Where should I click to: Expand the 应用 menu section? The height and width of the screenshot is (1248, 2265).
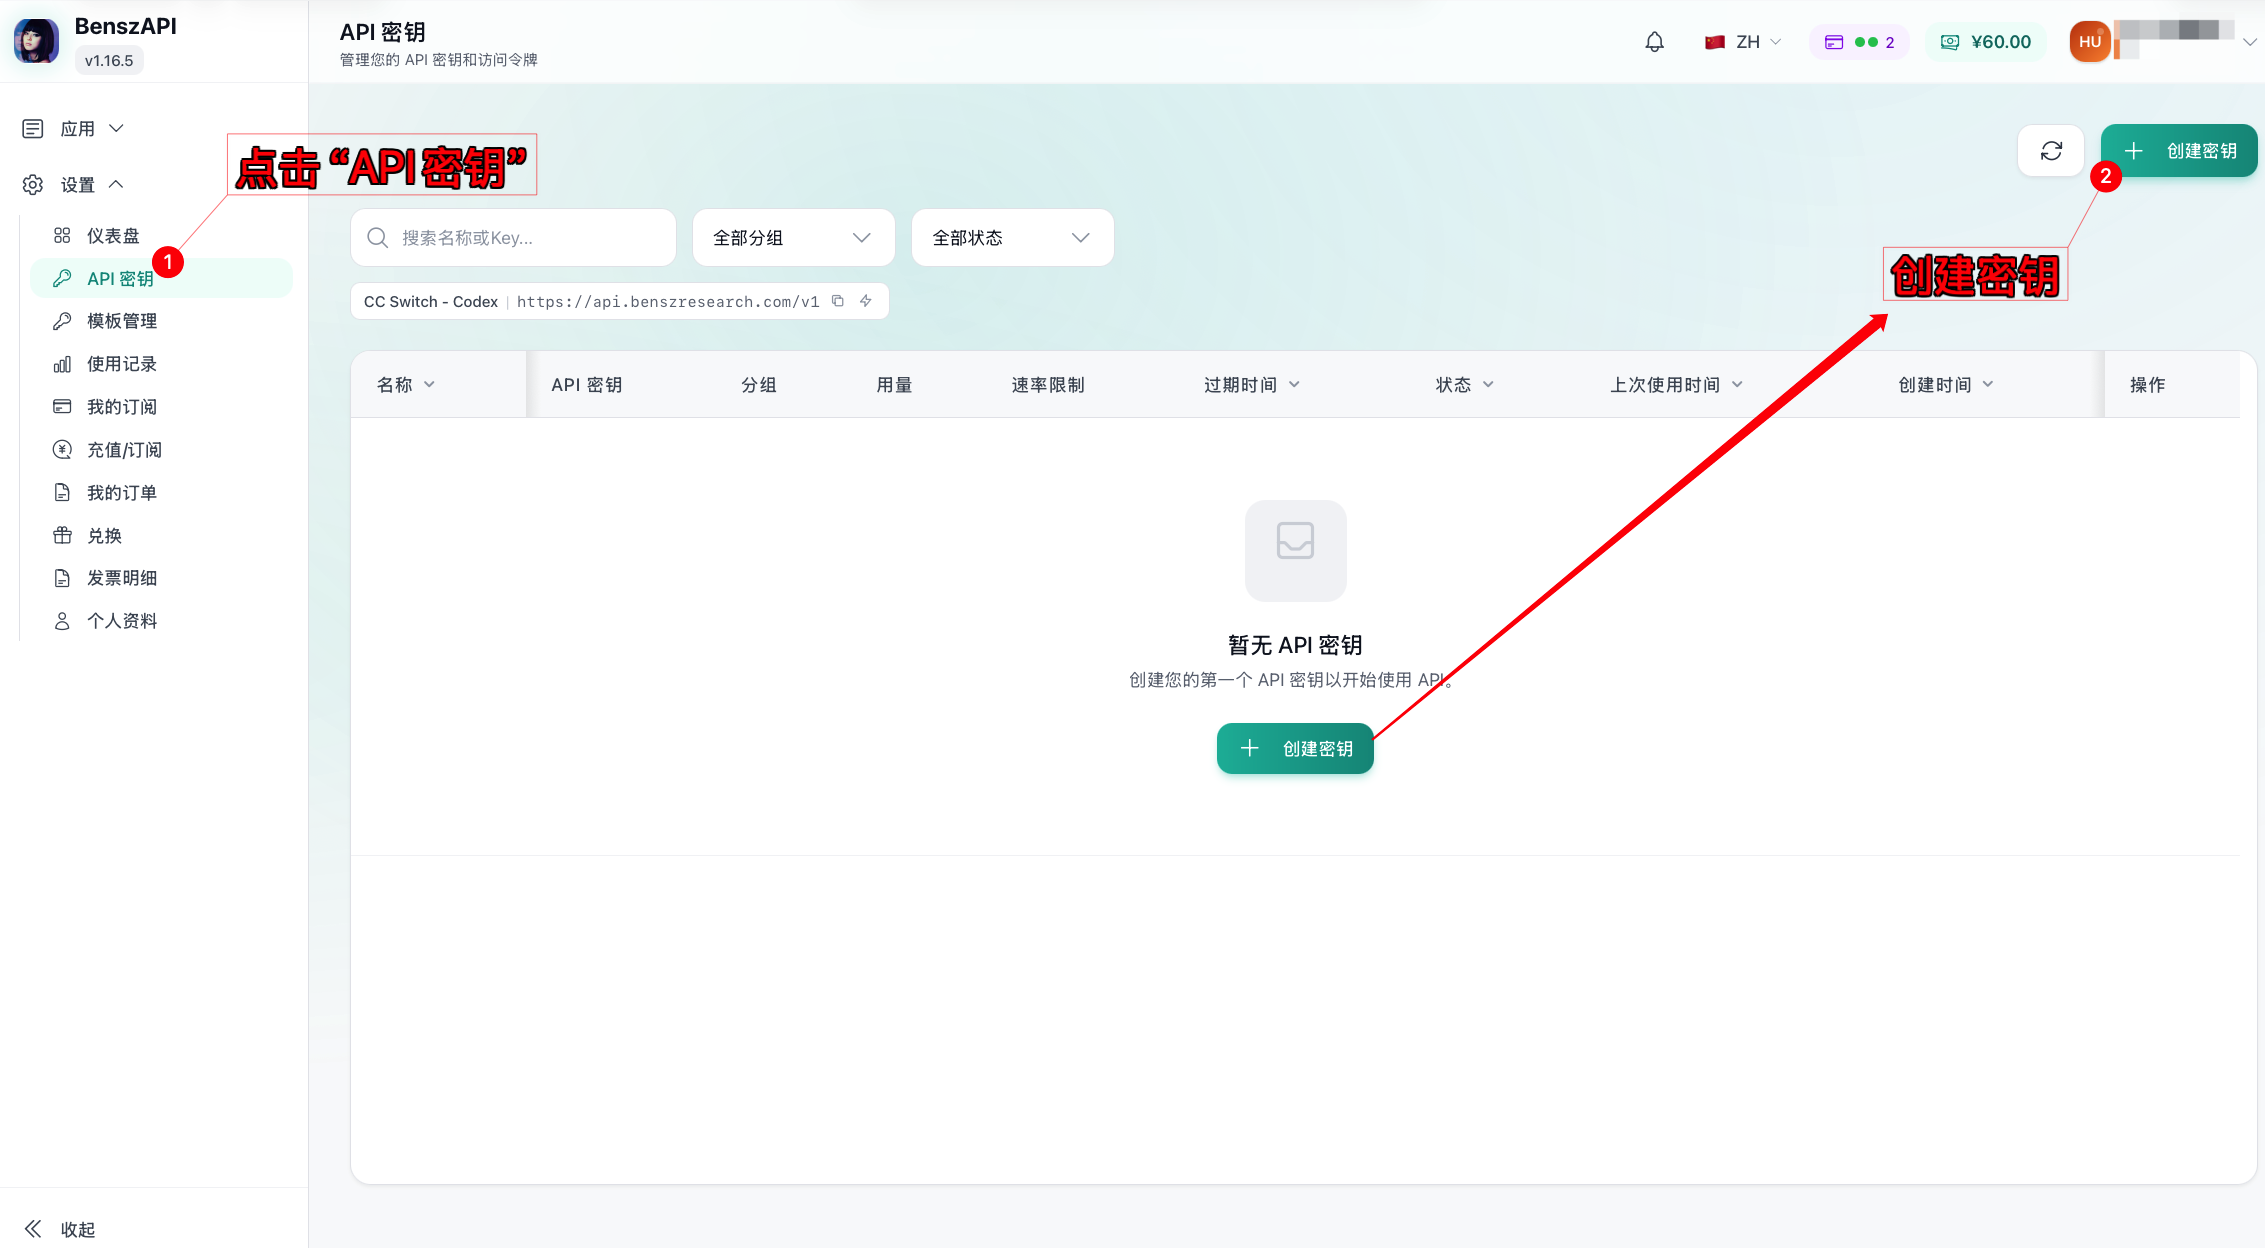[x=75, y=129]
